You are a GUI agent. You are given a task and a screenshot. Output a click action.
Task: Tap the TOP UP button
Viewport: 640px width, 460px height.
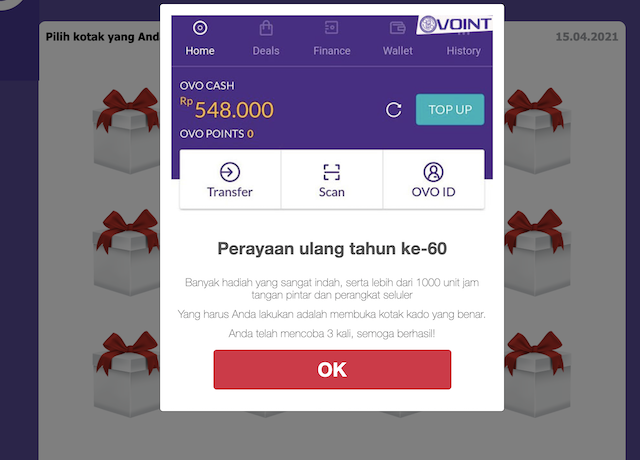pyautogui.click(x=450, y=109)
